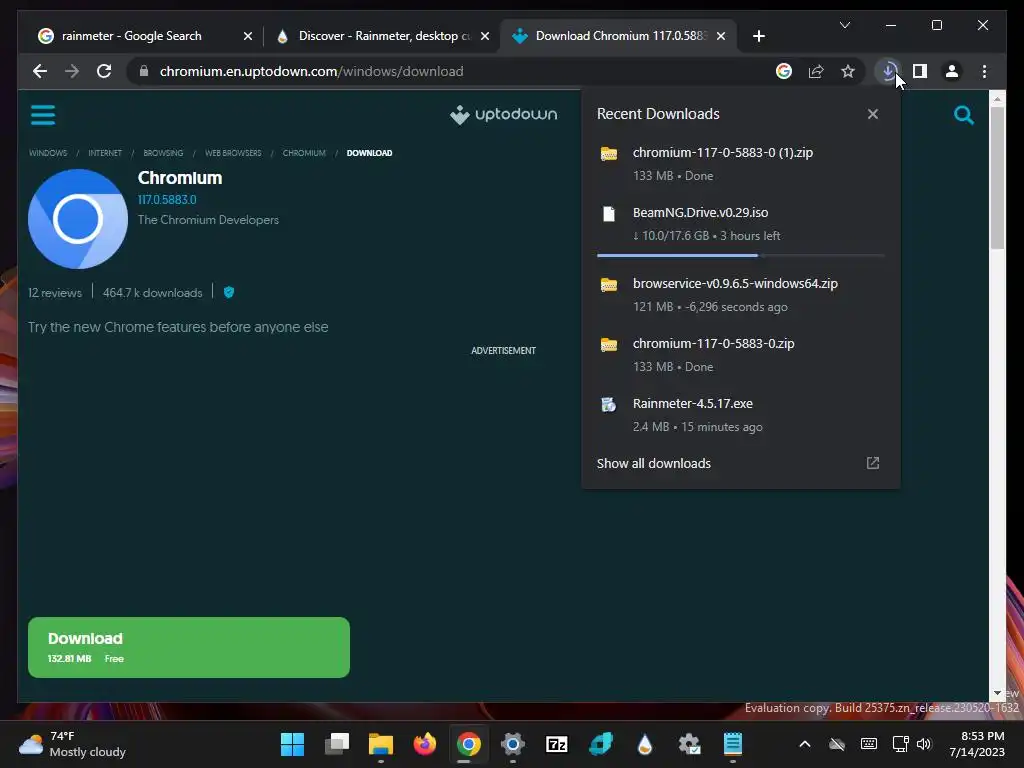Open the BROWSING breadcrumb link
This screenshot has width=1024, height=768.
[163, 153]
